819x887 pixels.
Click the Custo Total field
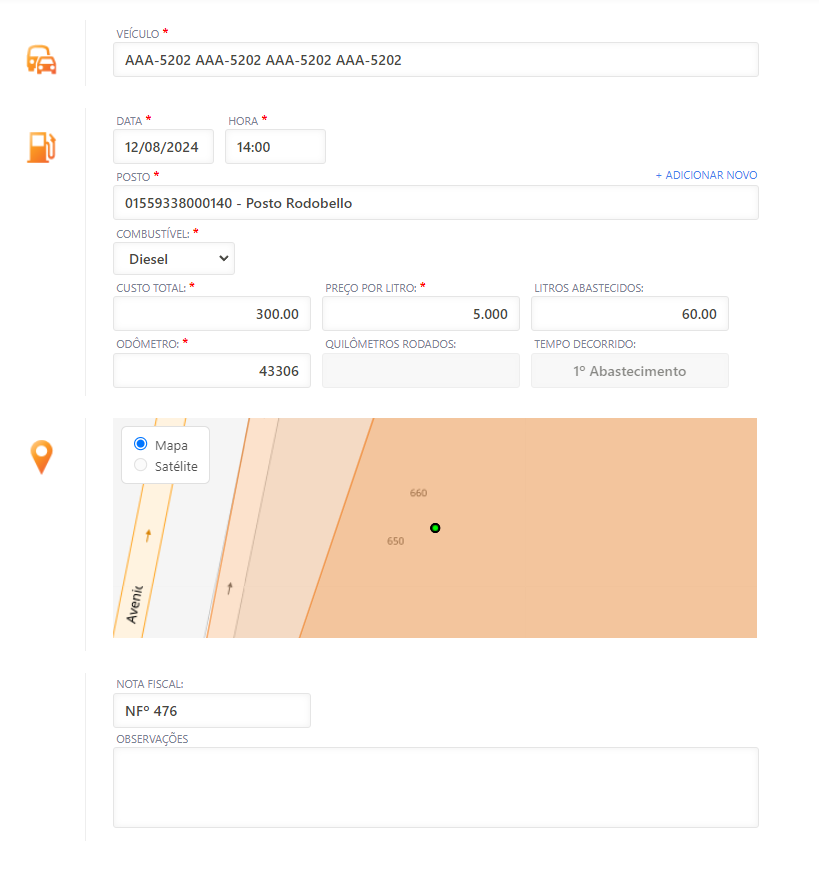(x=212, y=314)
